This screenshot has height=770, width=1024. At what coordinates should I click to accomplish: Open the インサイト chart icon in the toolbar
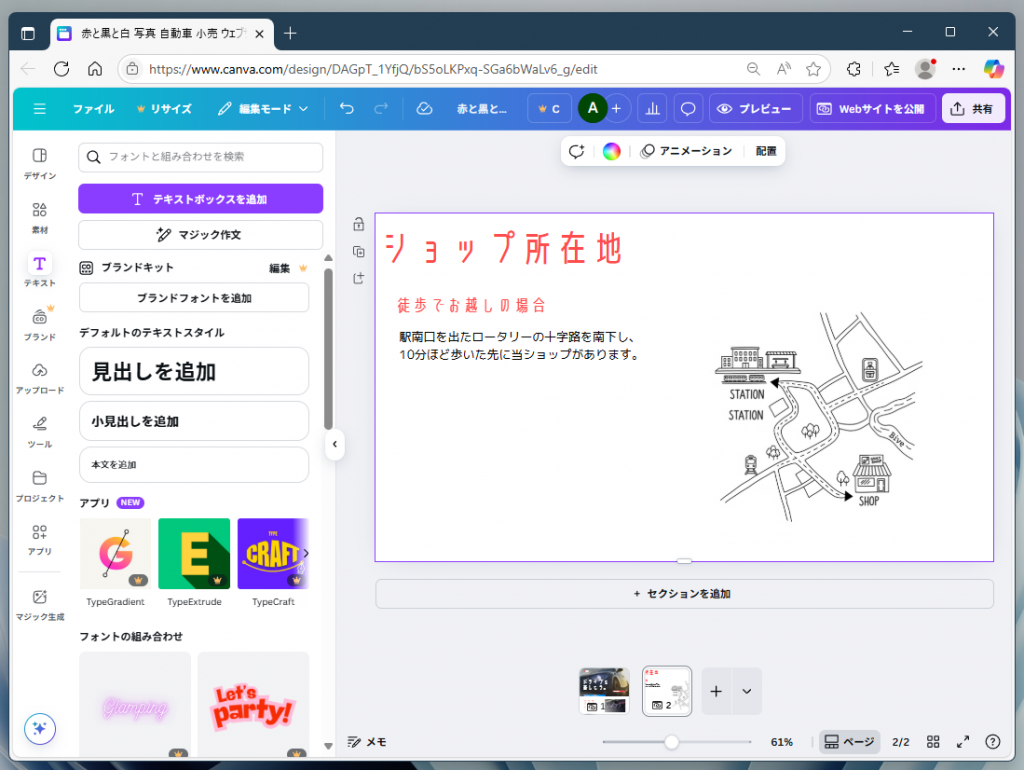pos(652,108)
